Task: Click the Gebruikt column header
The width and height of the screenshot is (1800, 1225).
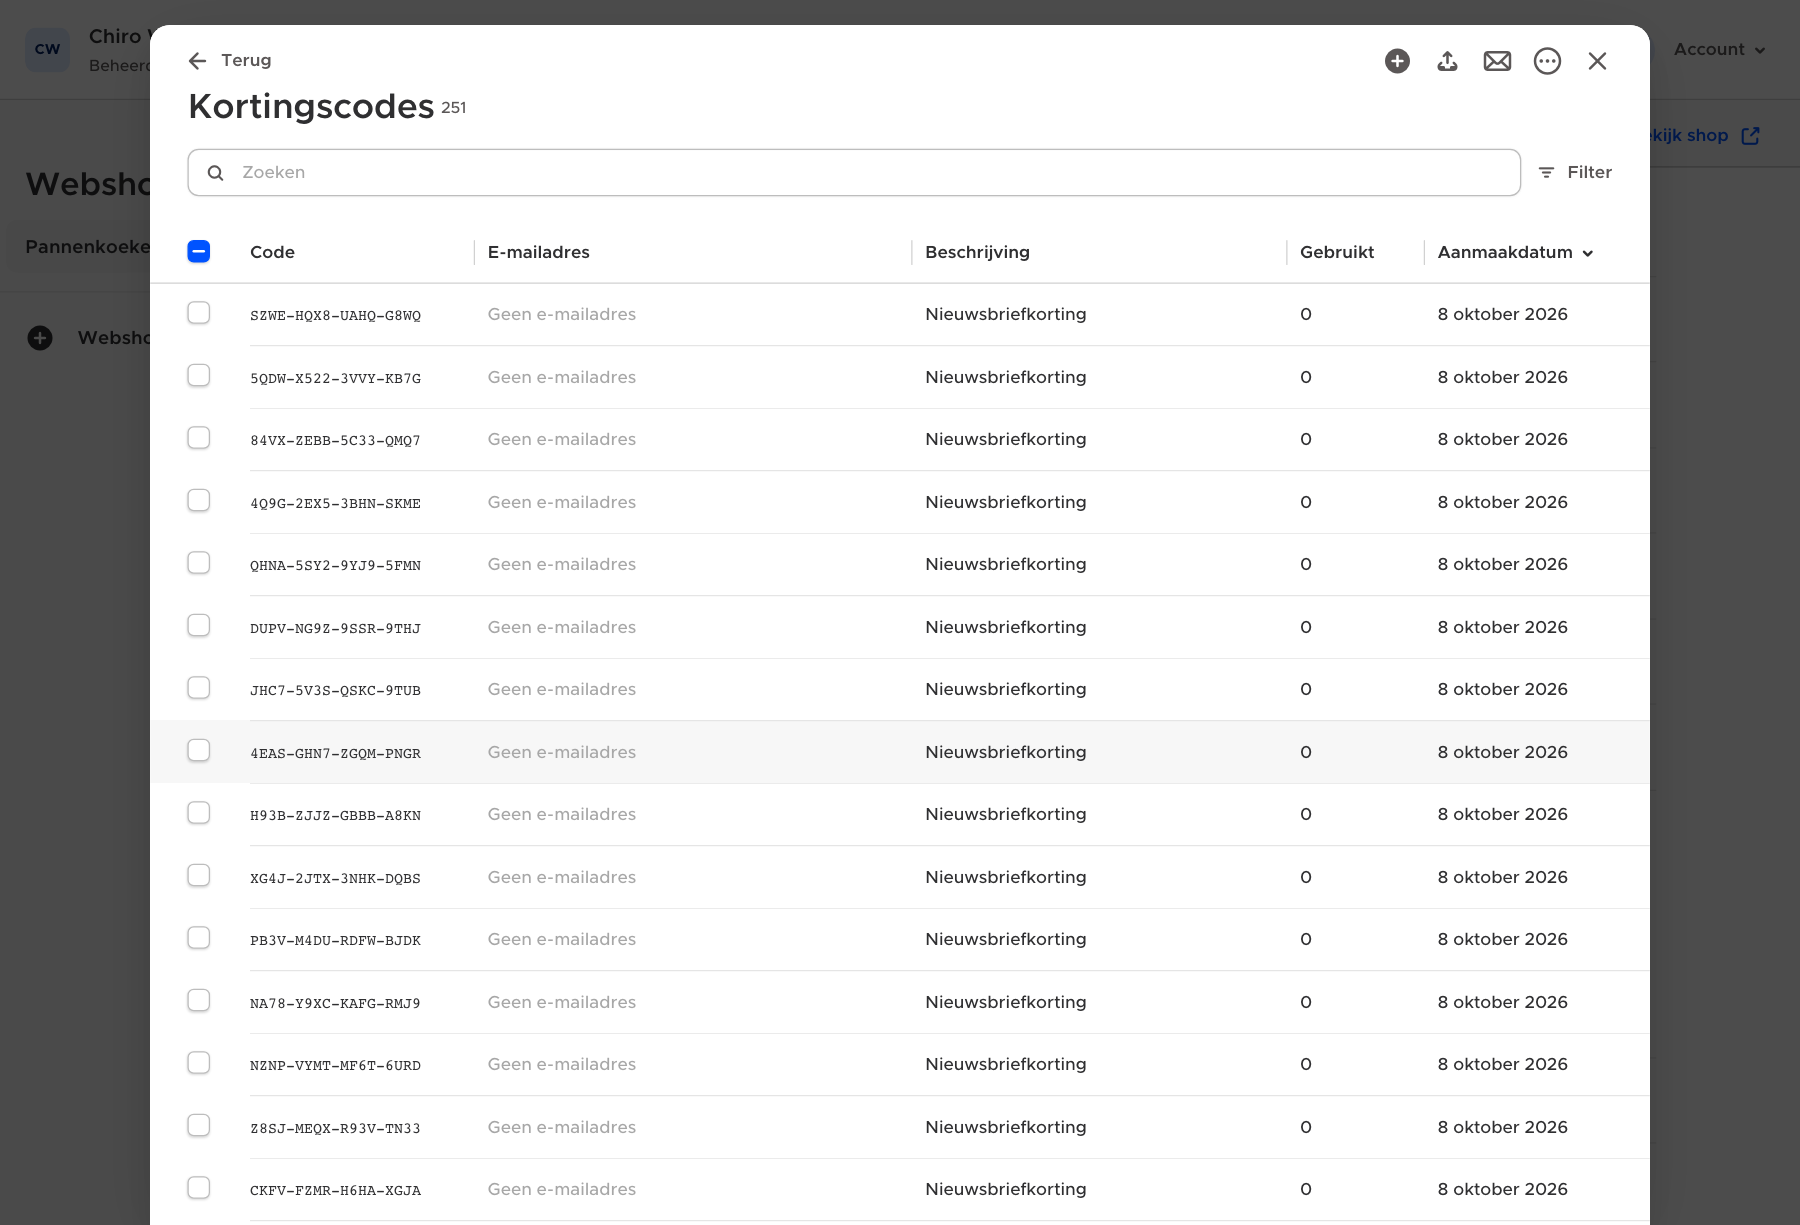Action: point(1337,252)
